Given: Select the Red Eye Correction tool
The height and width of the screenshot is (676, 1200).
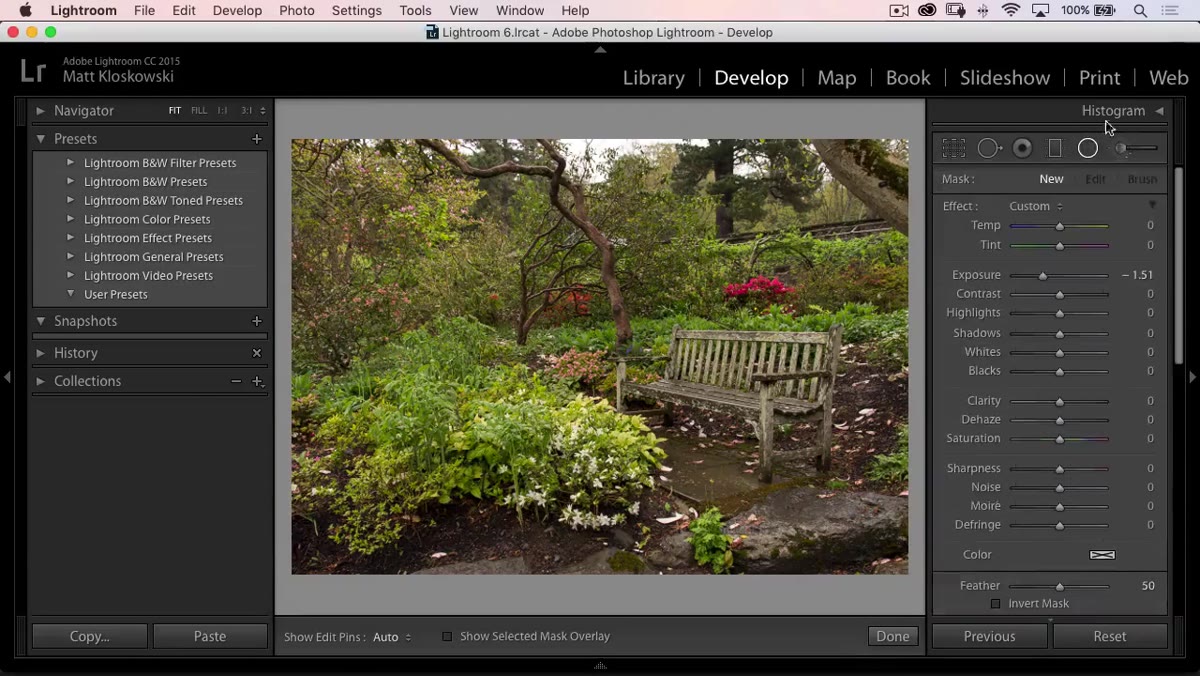Looking at the screenshot, I should pos(1022,148).
